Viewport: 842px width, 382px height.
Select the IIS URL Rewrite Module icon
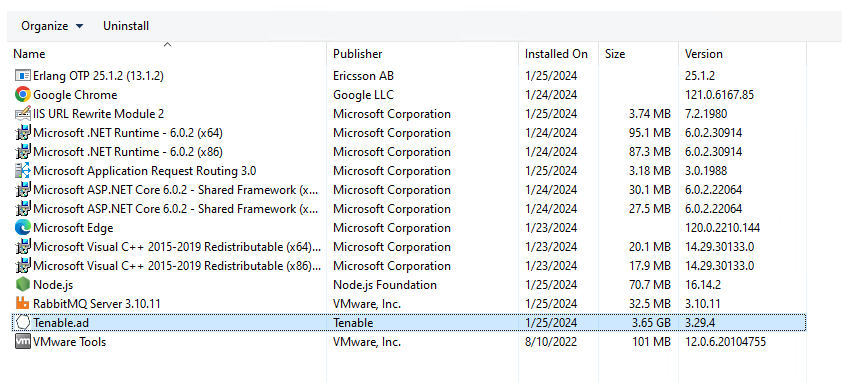(x=23, y=114)
